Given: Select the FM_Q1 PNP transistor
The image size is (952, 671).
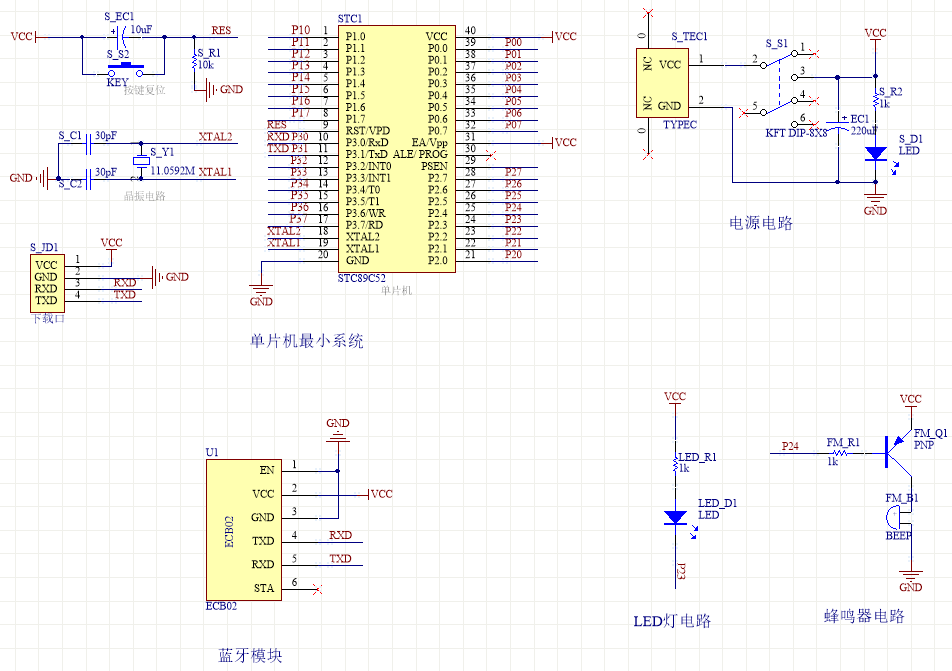Looking at the screenshot, I should point(897,453).
